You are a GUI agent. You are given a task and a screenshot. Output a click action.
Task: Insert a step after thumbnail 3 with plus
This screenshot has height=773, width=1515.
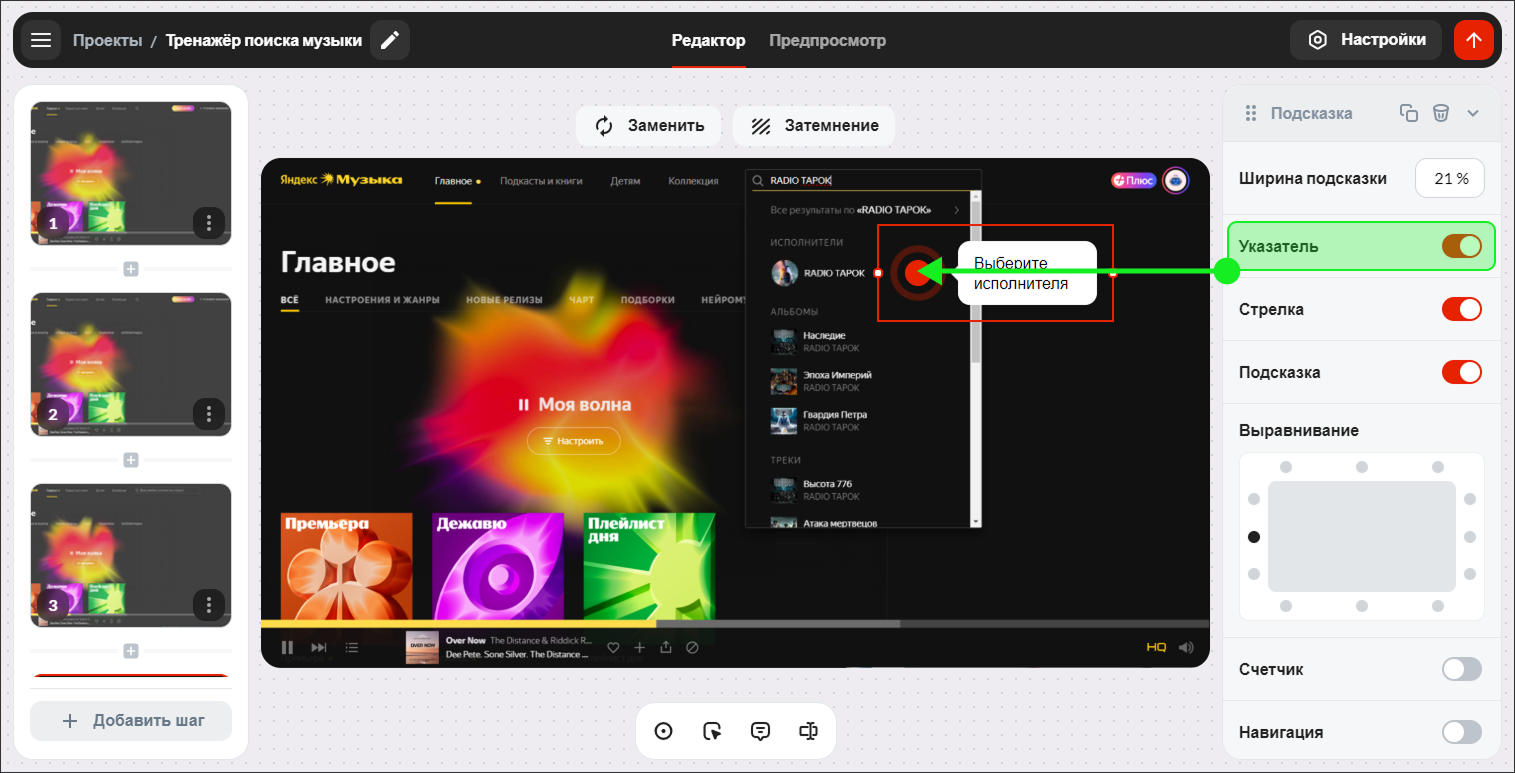[130, 651]
